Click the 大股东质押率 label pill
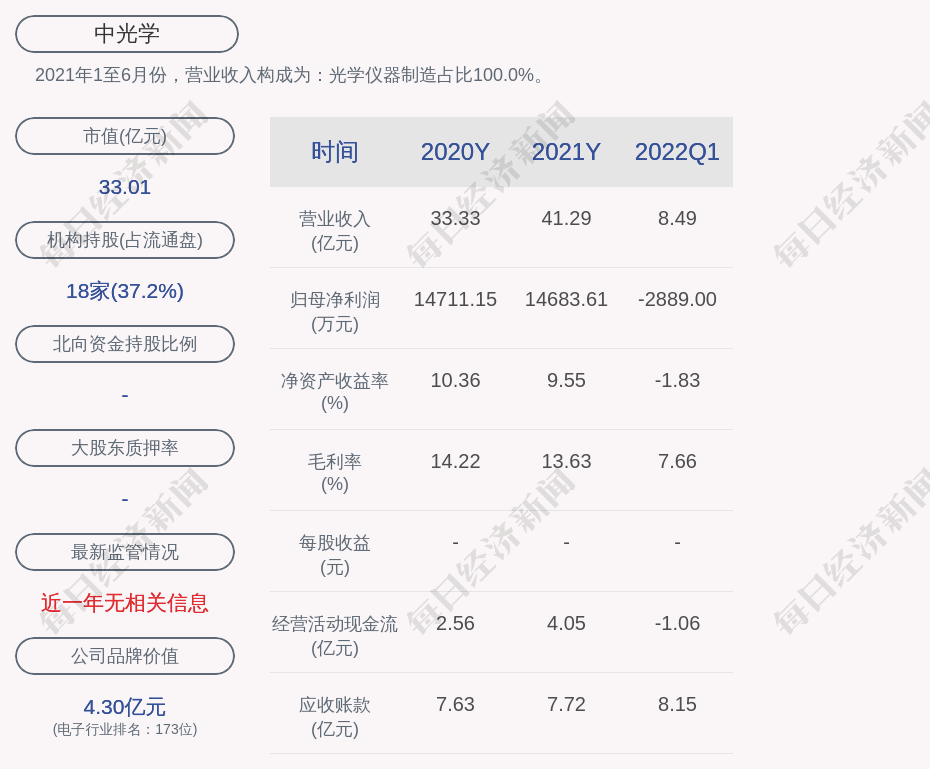The image size is (930, 769). pos(125,448)
